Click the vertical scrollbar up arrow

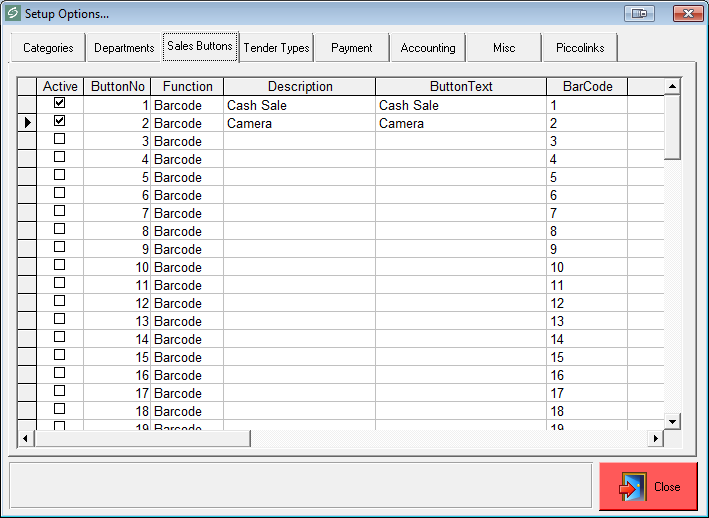[673, 87]
